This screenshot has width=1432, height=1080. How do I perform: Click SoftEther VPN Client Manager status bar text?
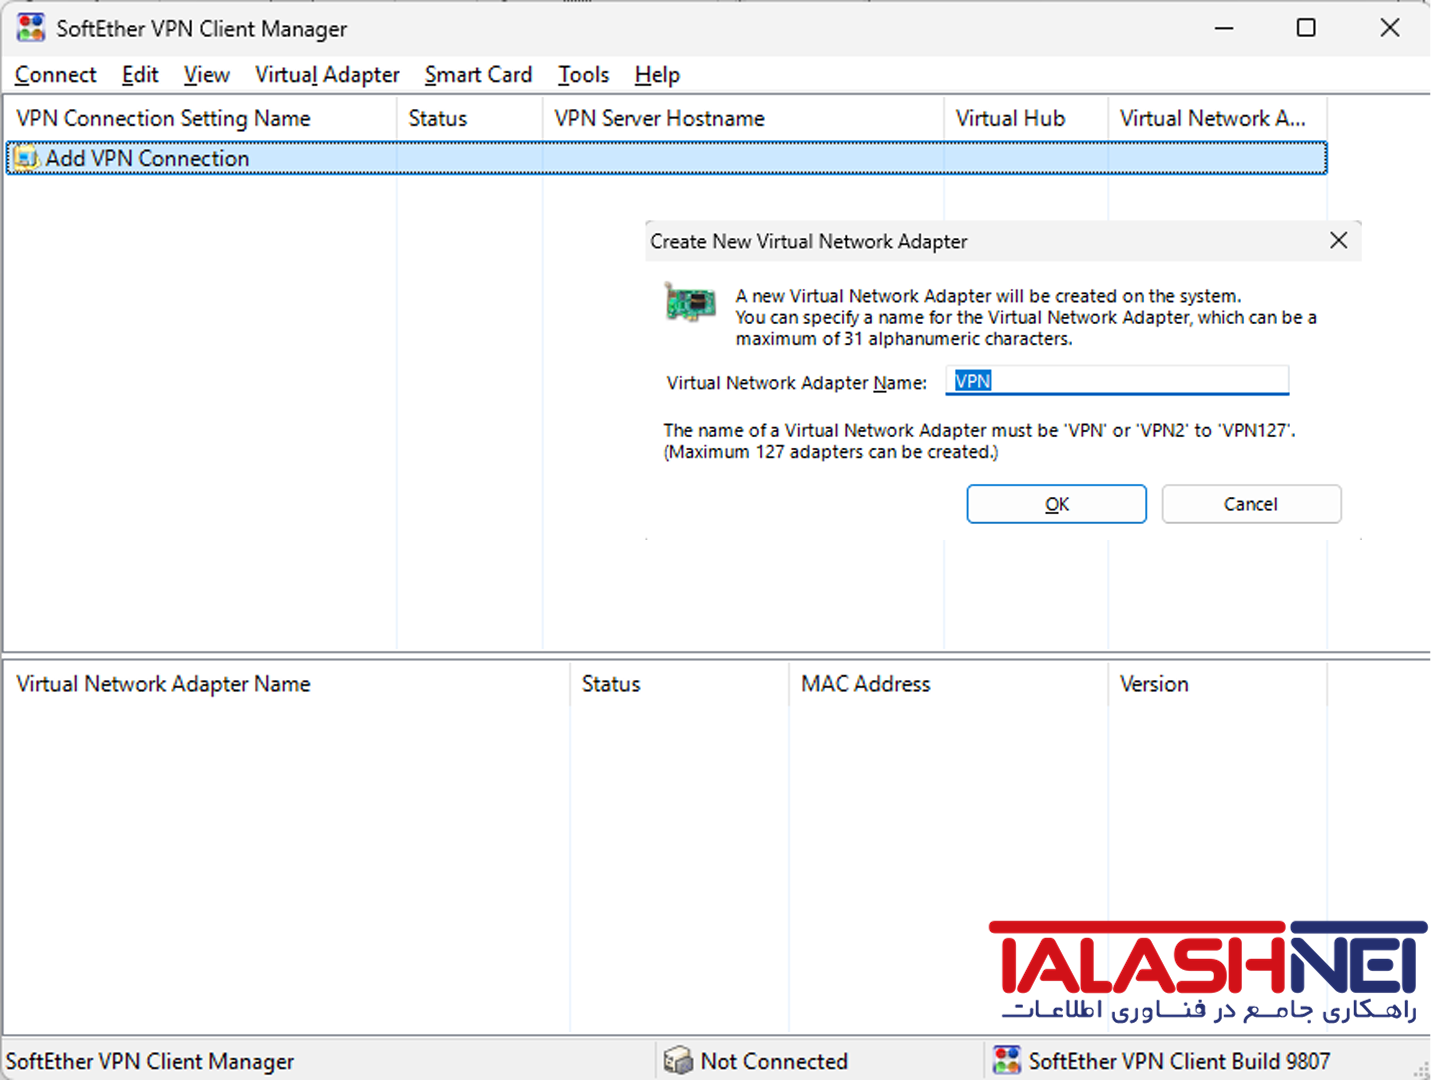(x=150, y=1061)
